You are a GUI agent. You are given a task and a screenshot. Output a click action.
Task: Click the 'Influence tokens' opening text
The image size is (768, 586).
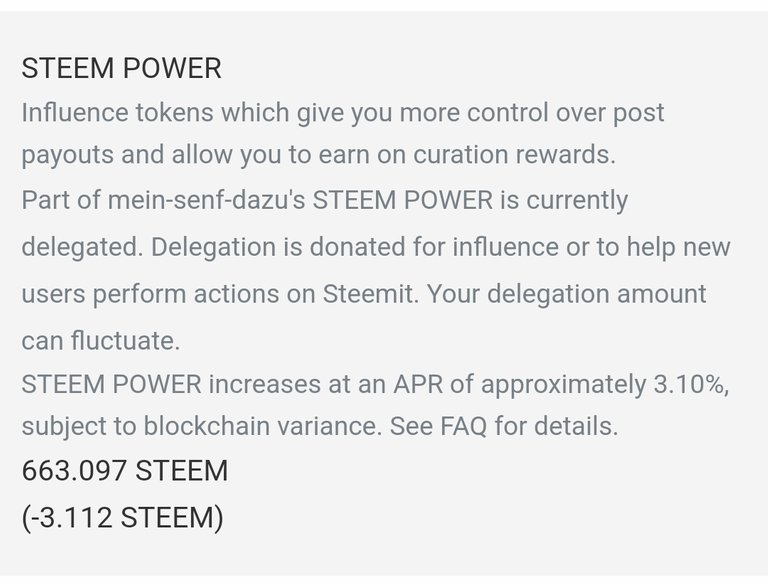click(x=118, y=113)
